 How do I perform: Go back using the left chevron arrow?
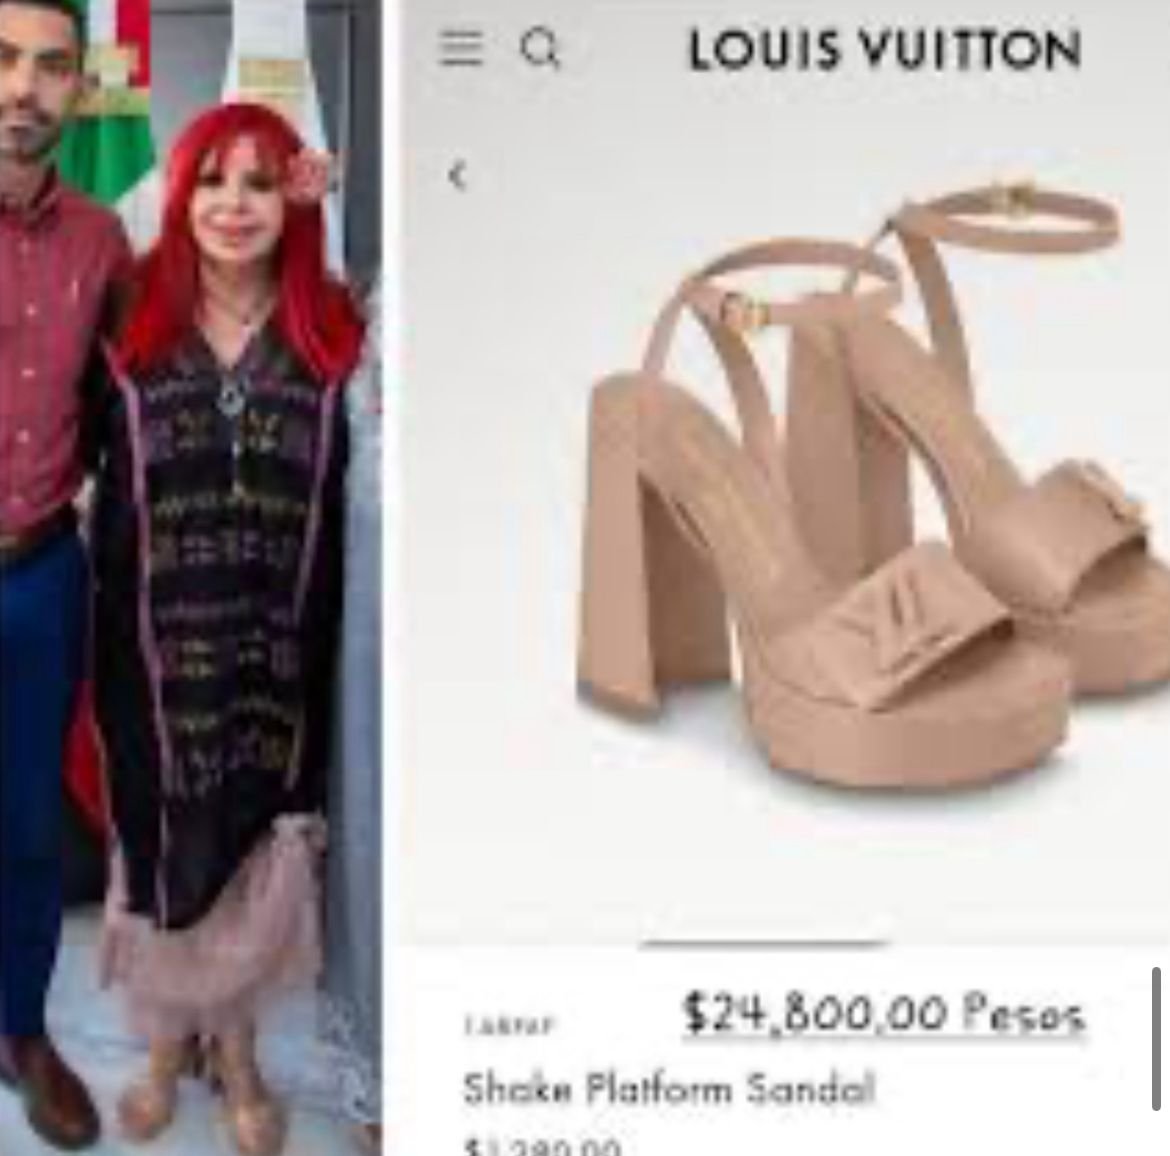pyautogui.click(x=456, y=176)
